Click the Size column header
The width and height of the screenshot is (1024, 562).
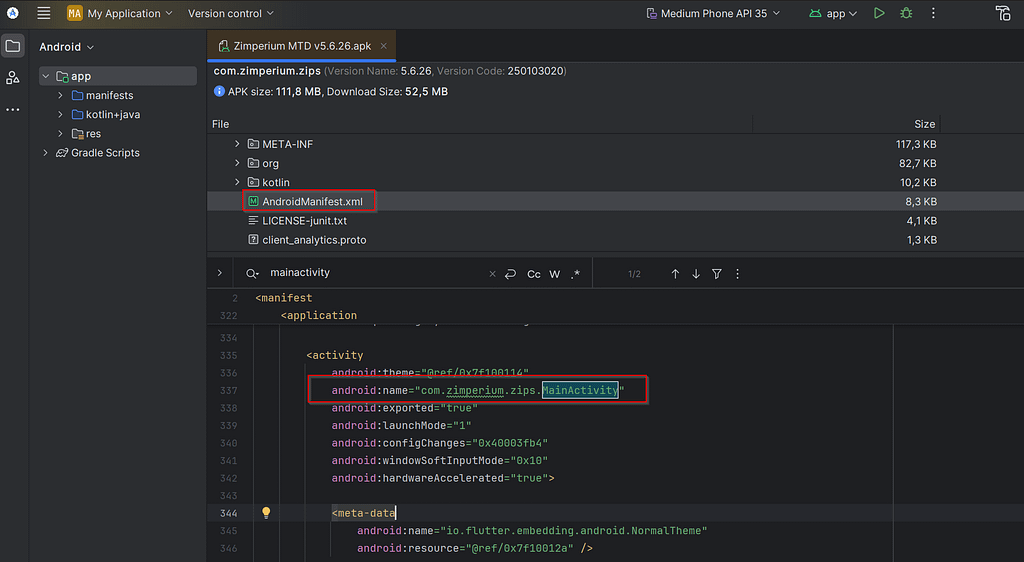pyautogui.click(x=924, y=124)
